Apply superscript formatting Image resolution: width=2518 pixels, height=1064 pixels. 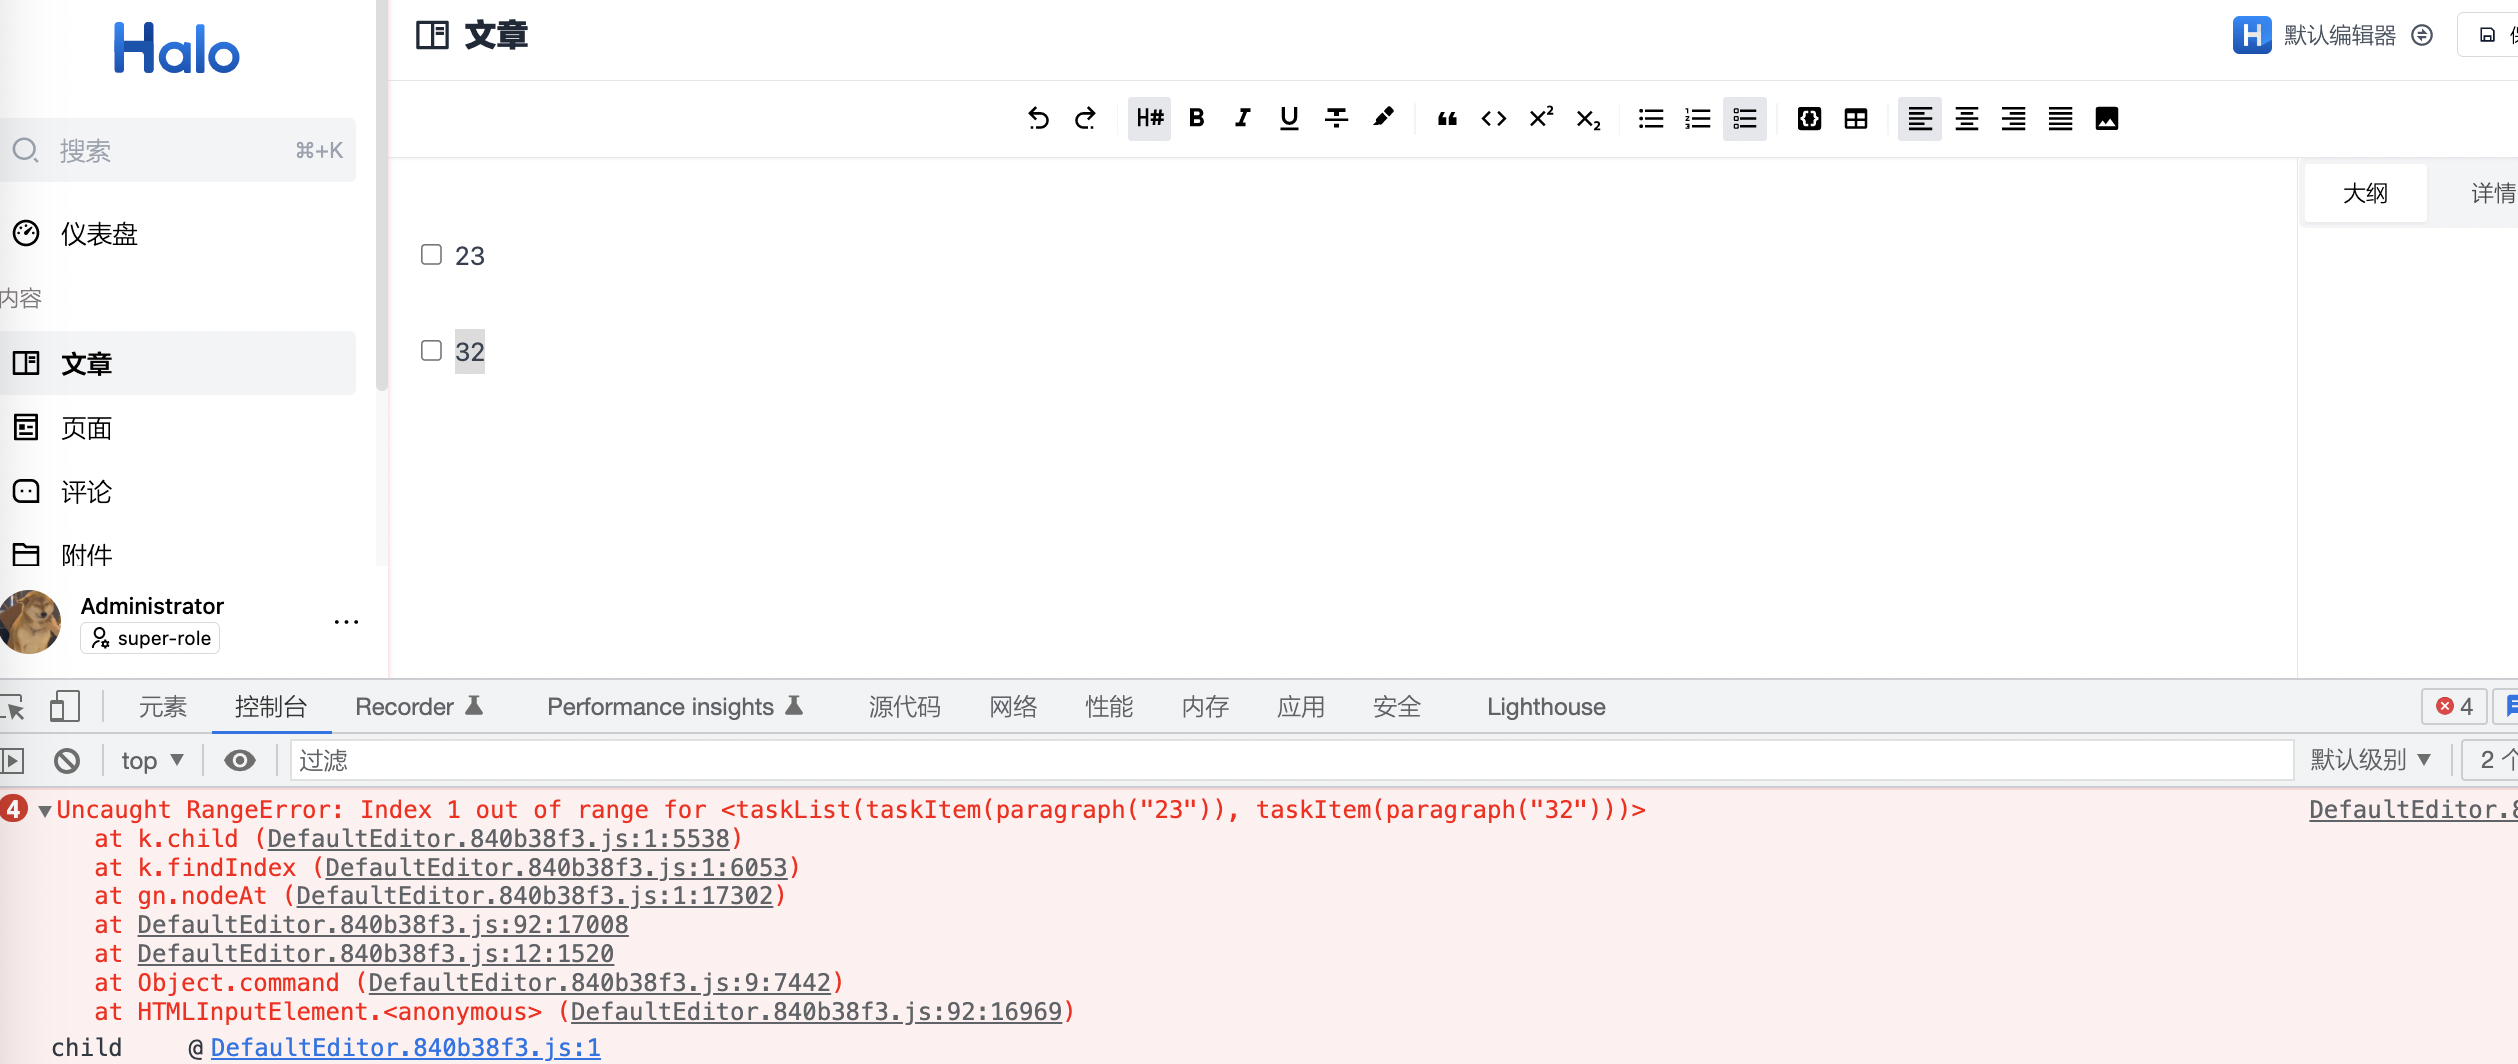point(1541,119)
